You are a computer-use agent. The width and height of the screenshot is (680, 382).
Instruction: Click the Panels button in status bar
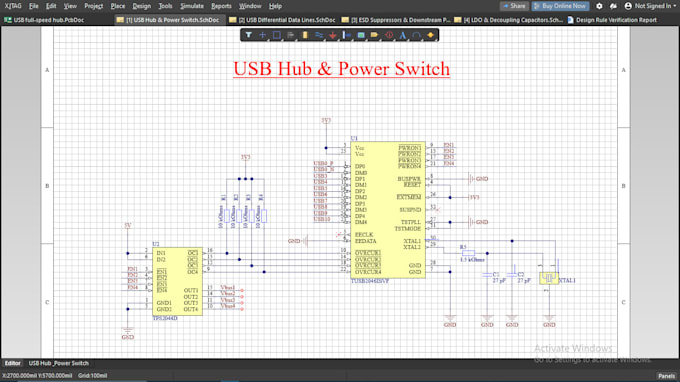667,376
